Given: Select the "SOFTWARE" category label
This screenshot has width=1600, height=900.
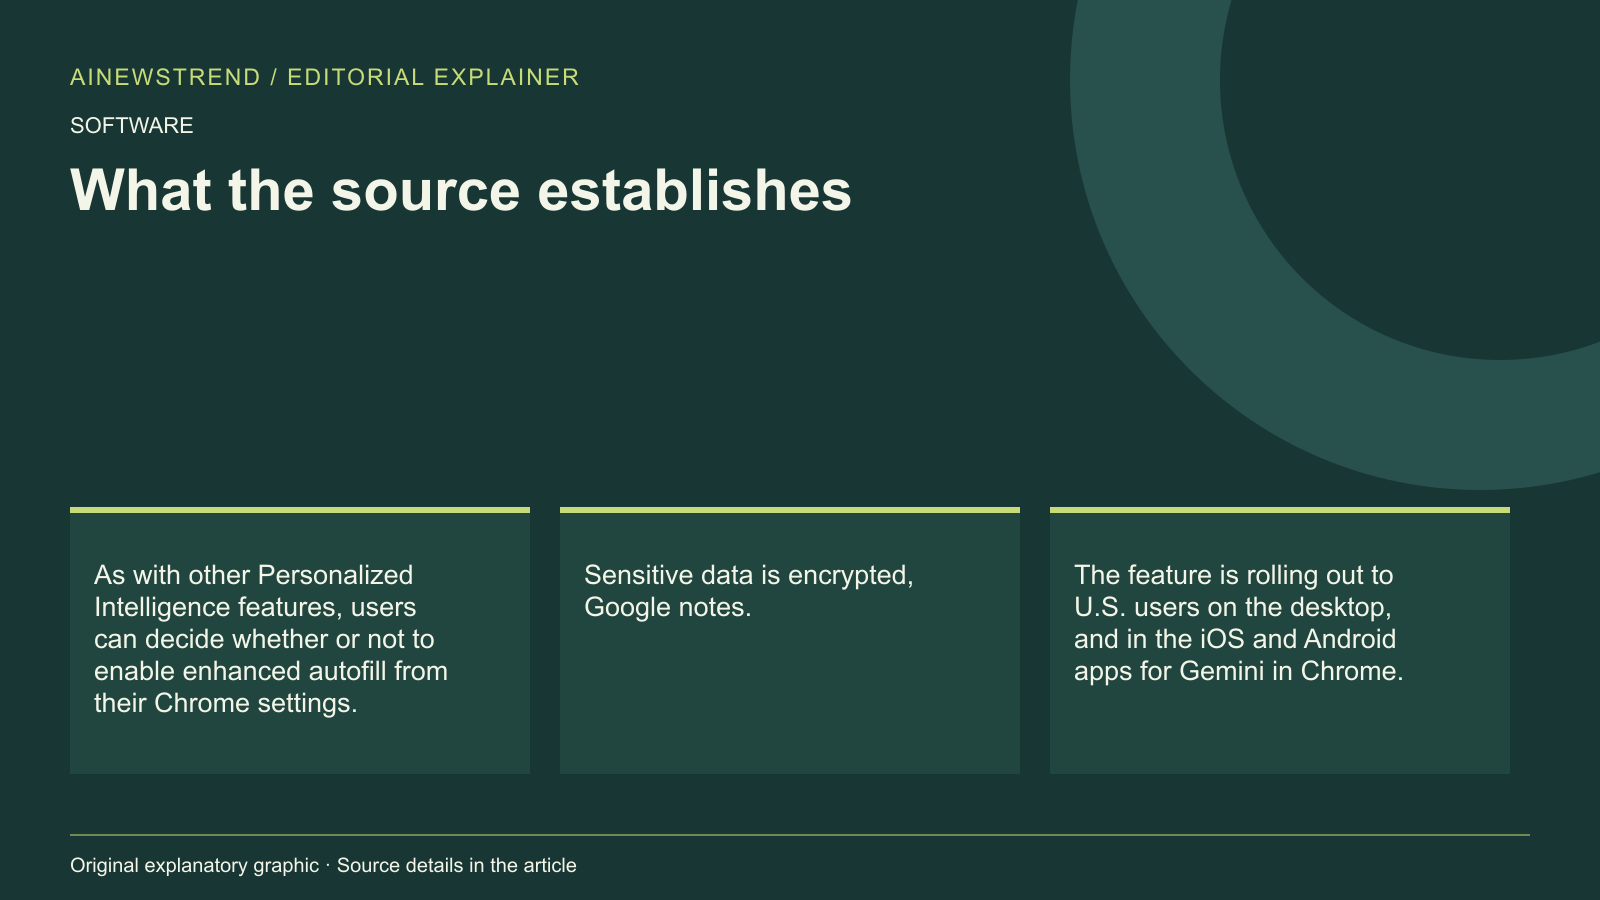Looking at the screenshot, I should point(132,125).
